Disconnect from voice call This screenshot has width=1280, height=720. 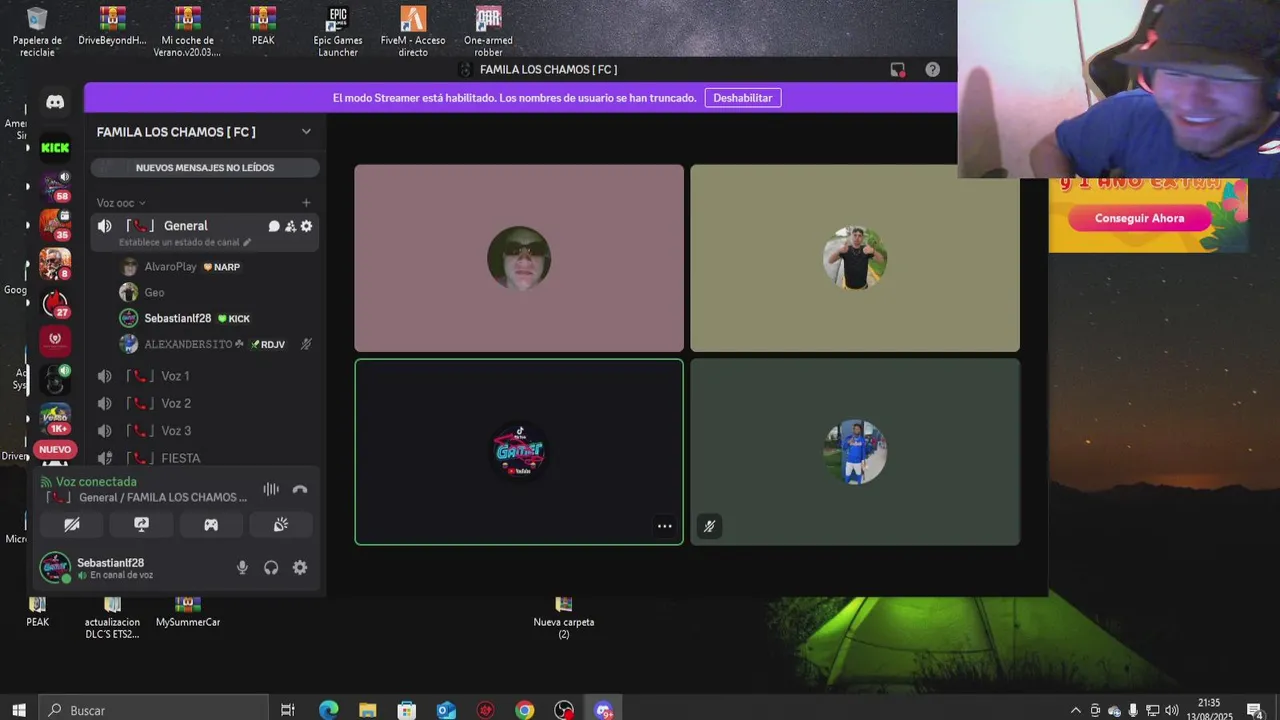(300, 489)
